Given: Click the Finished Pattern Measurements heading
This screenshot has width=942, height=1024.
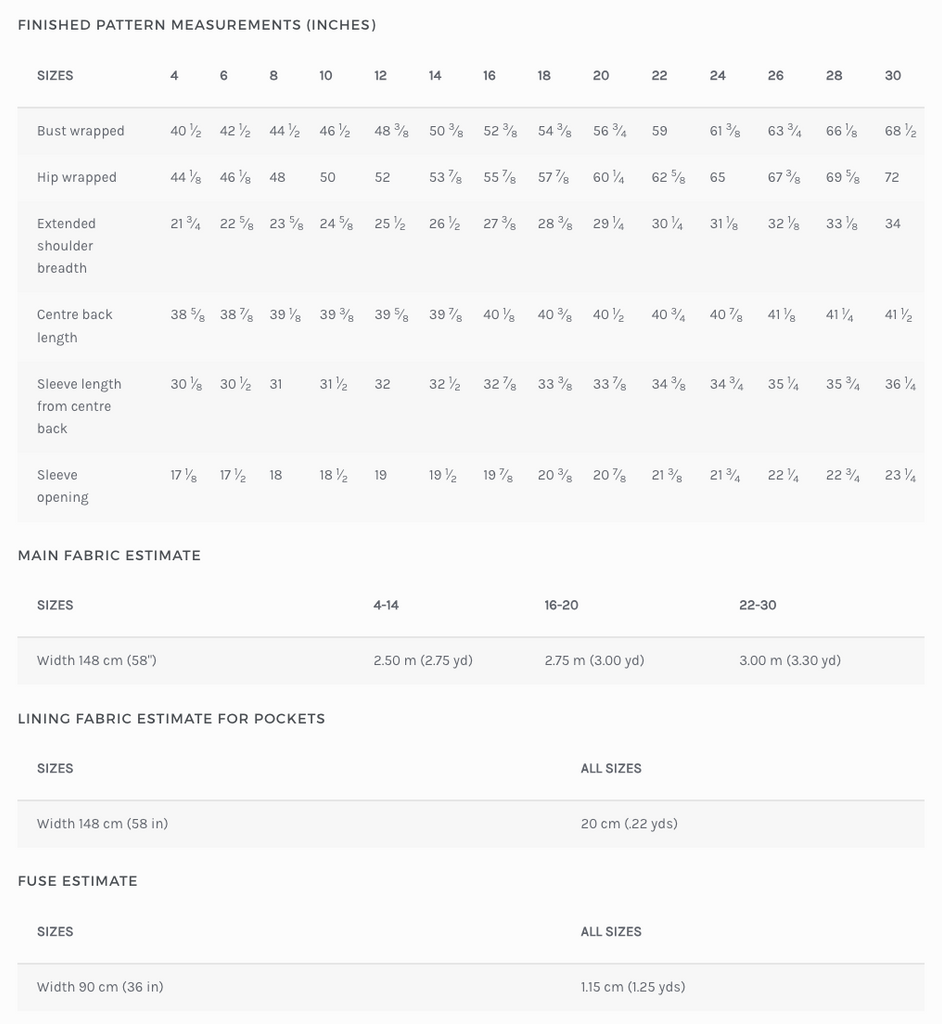Looking at the screenshot, I should coord(197,25).
